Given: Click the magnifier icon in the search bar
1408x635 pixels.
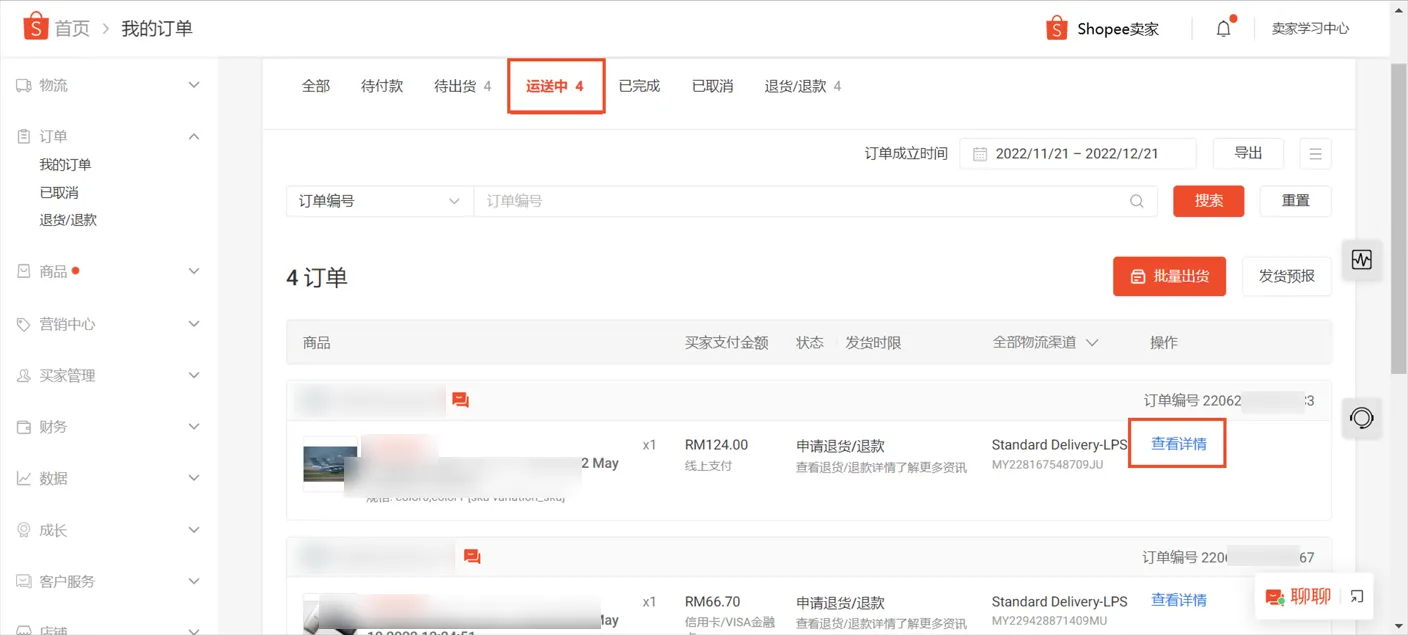Looking at the screenshot, I should click(1136, 201).
